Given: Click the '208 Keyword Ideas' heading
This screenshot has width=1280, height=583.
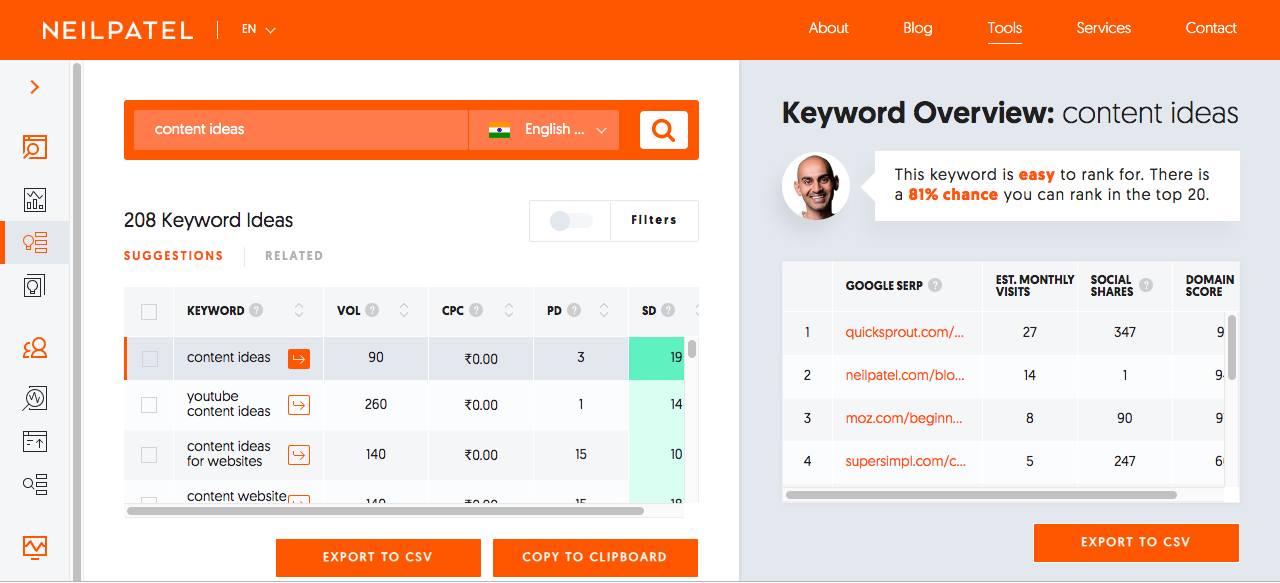Looking at the screenshot, I should click(209, 220).
